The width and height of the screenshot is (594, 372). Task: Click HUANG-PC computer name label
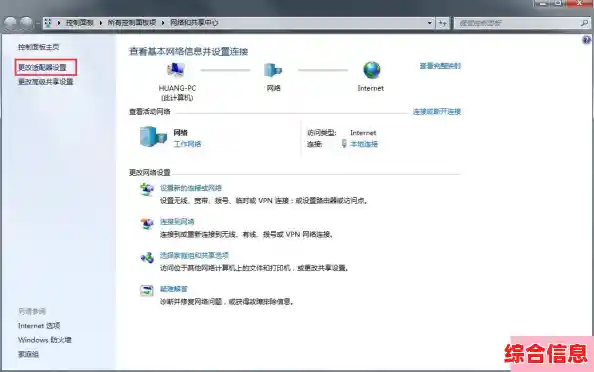coord(177,88)
